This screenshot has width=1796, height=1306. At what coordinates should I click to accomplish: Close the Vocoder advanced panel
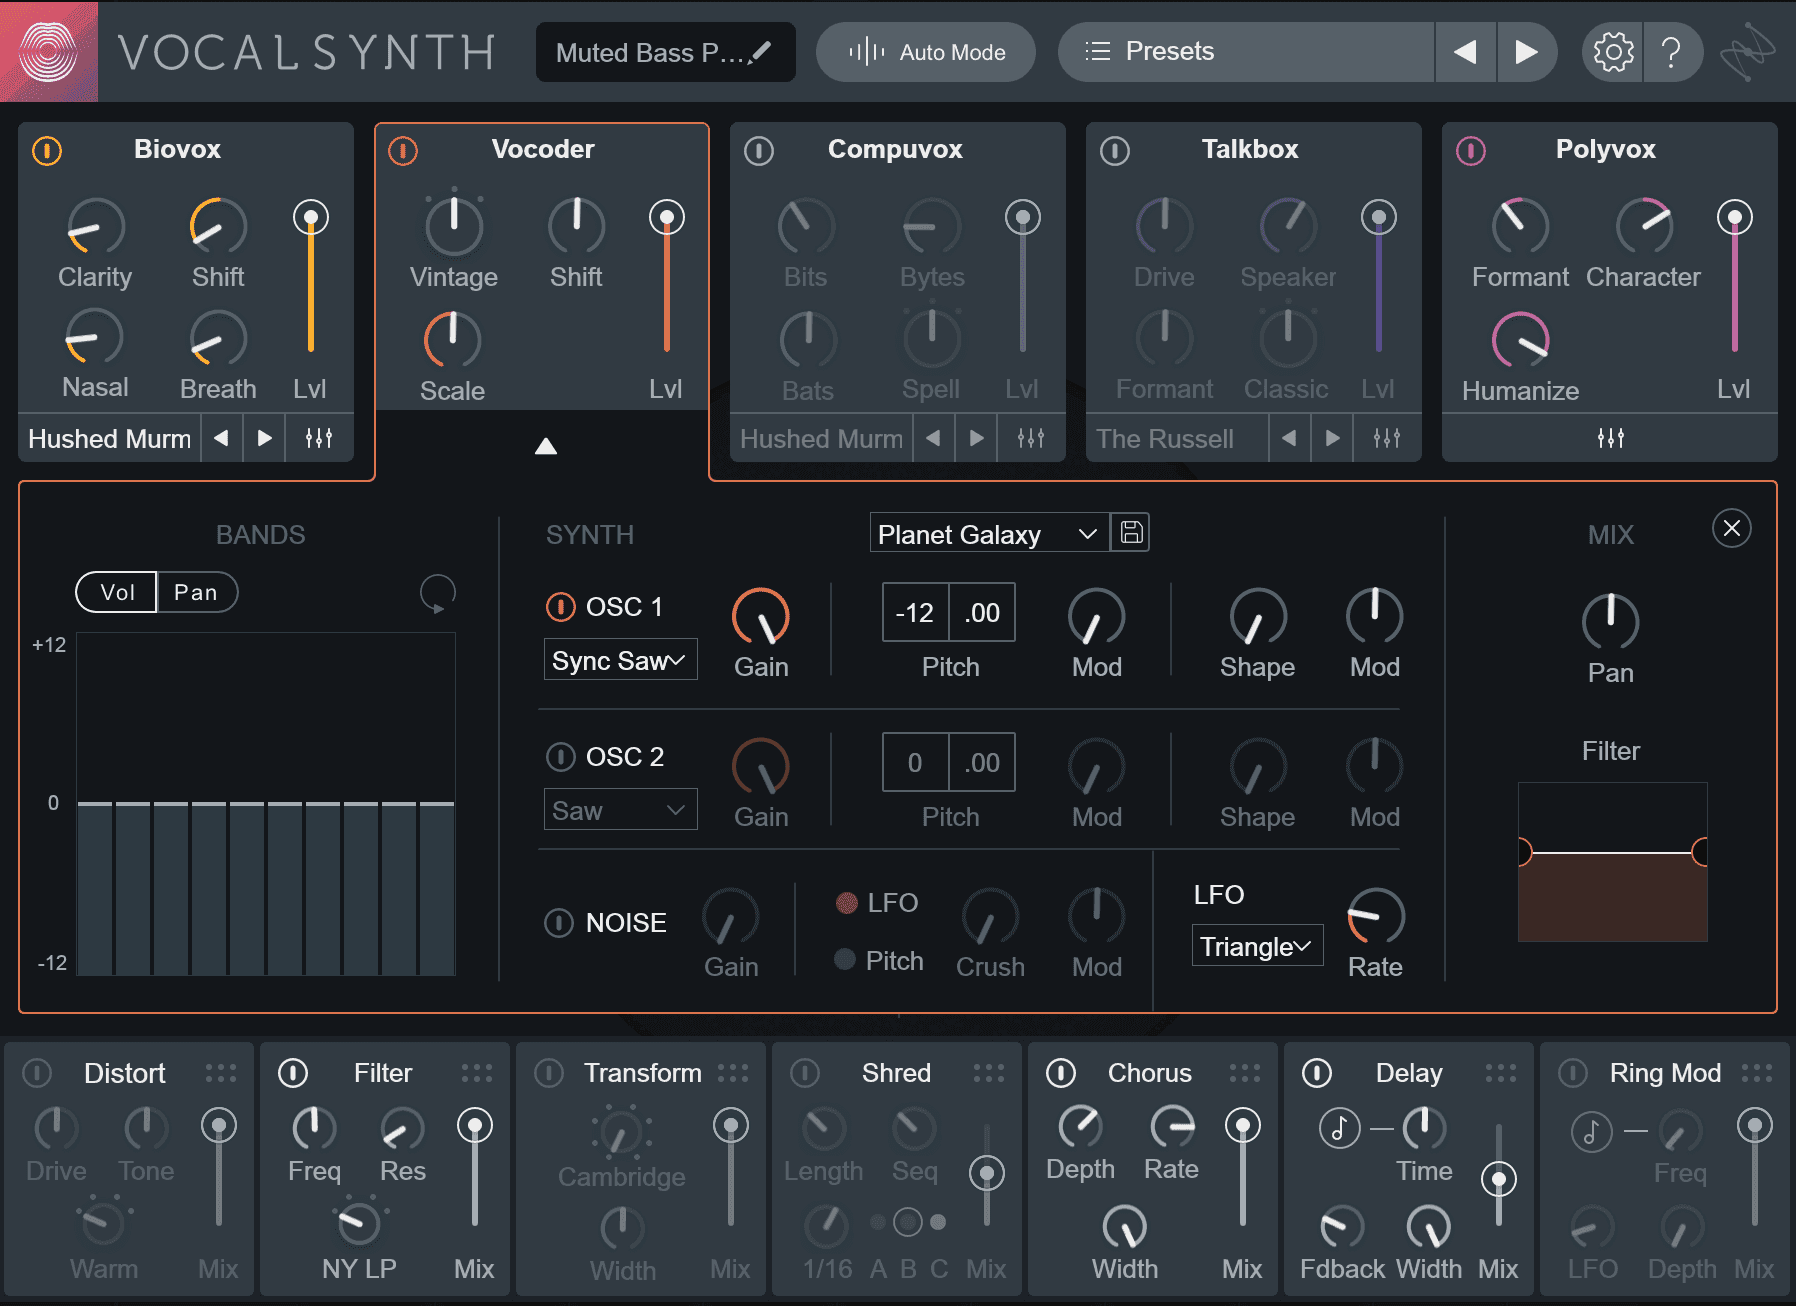[1732, 528]
